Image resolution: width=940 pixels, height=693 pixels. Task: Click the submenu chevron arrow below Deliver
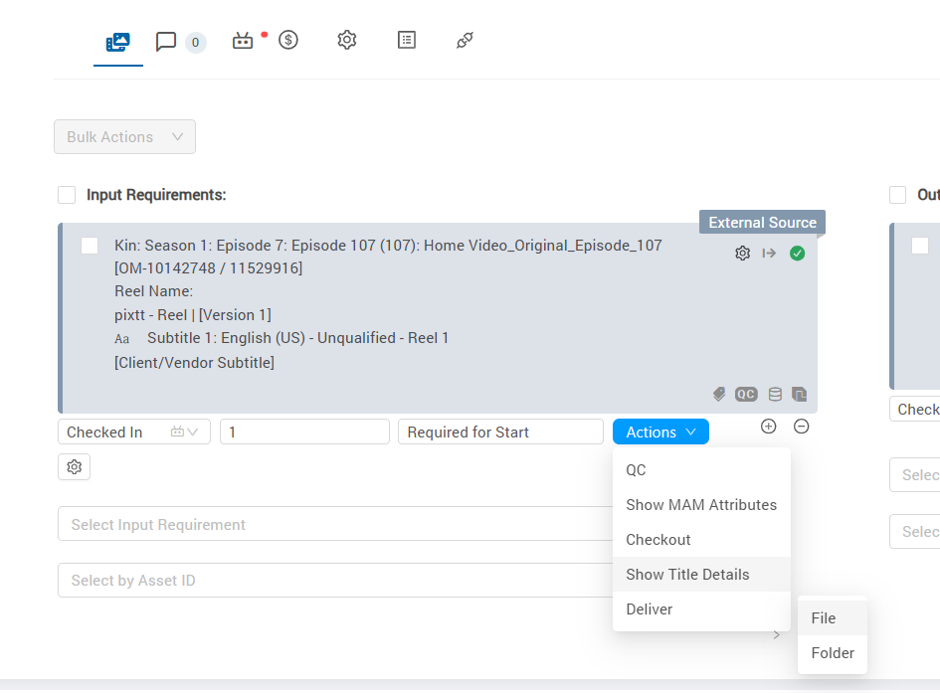pyautogui.click(x=777, y=635)
